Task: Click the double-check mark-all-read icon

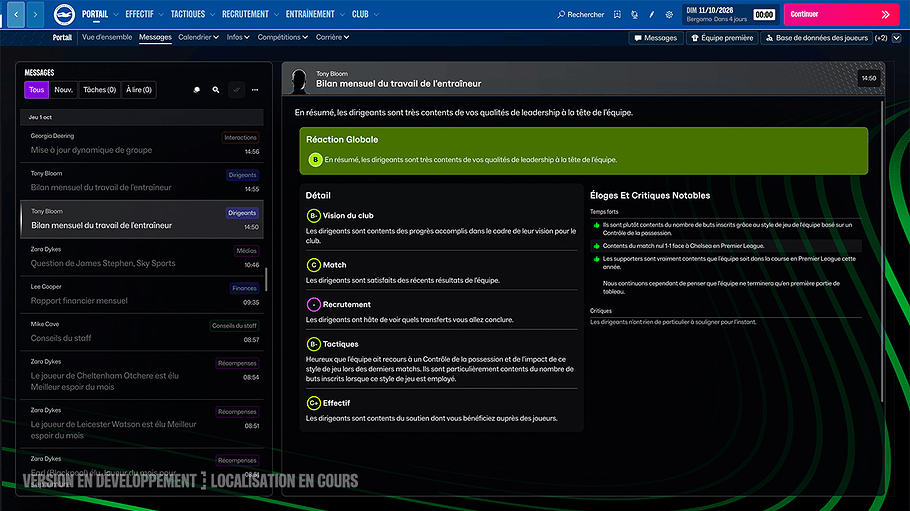Action: click(236, 90)
